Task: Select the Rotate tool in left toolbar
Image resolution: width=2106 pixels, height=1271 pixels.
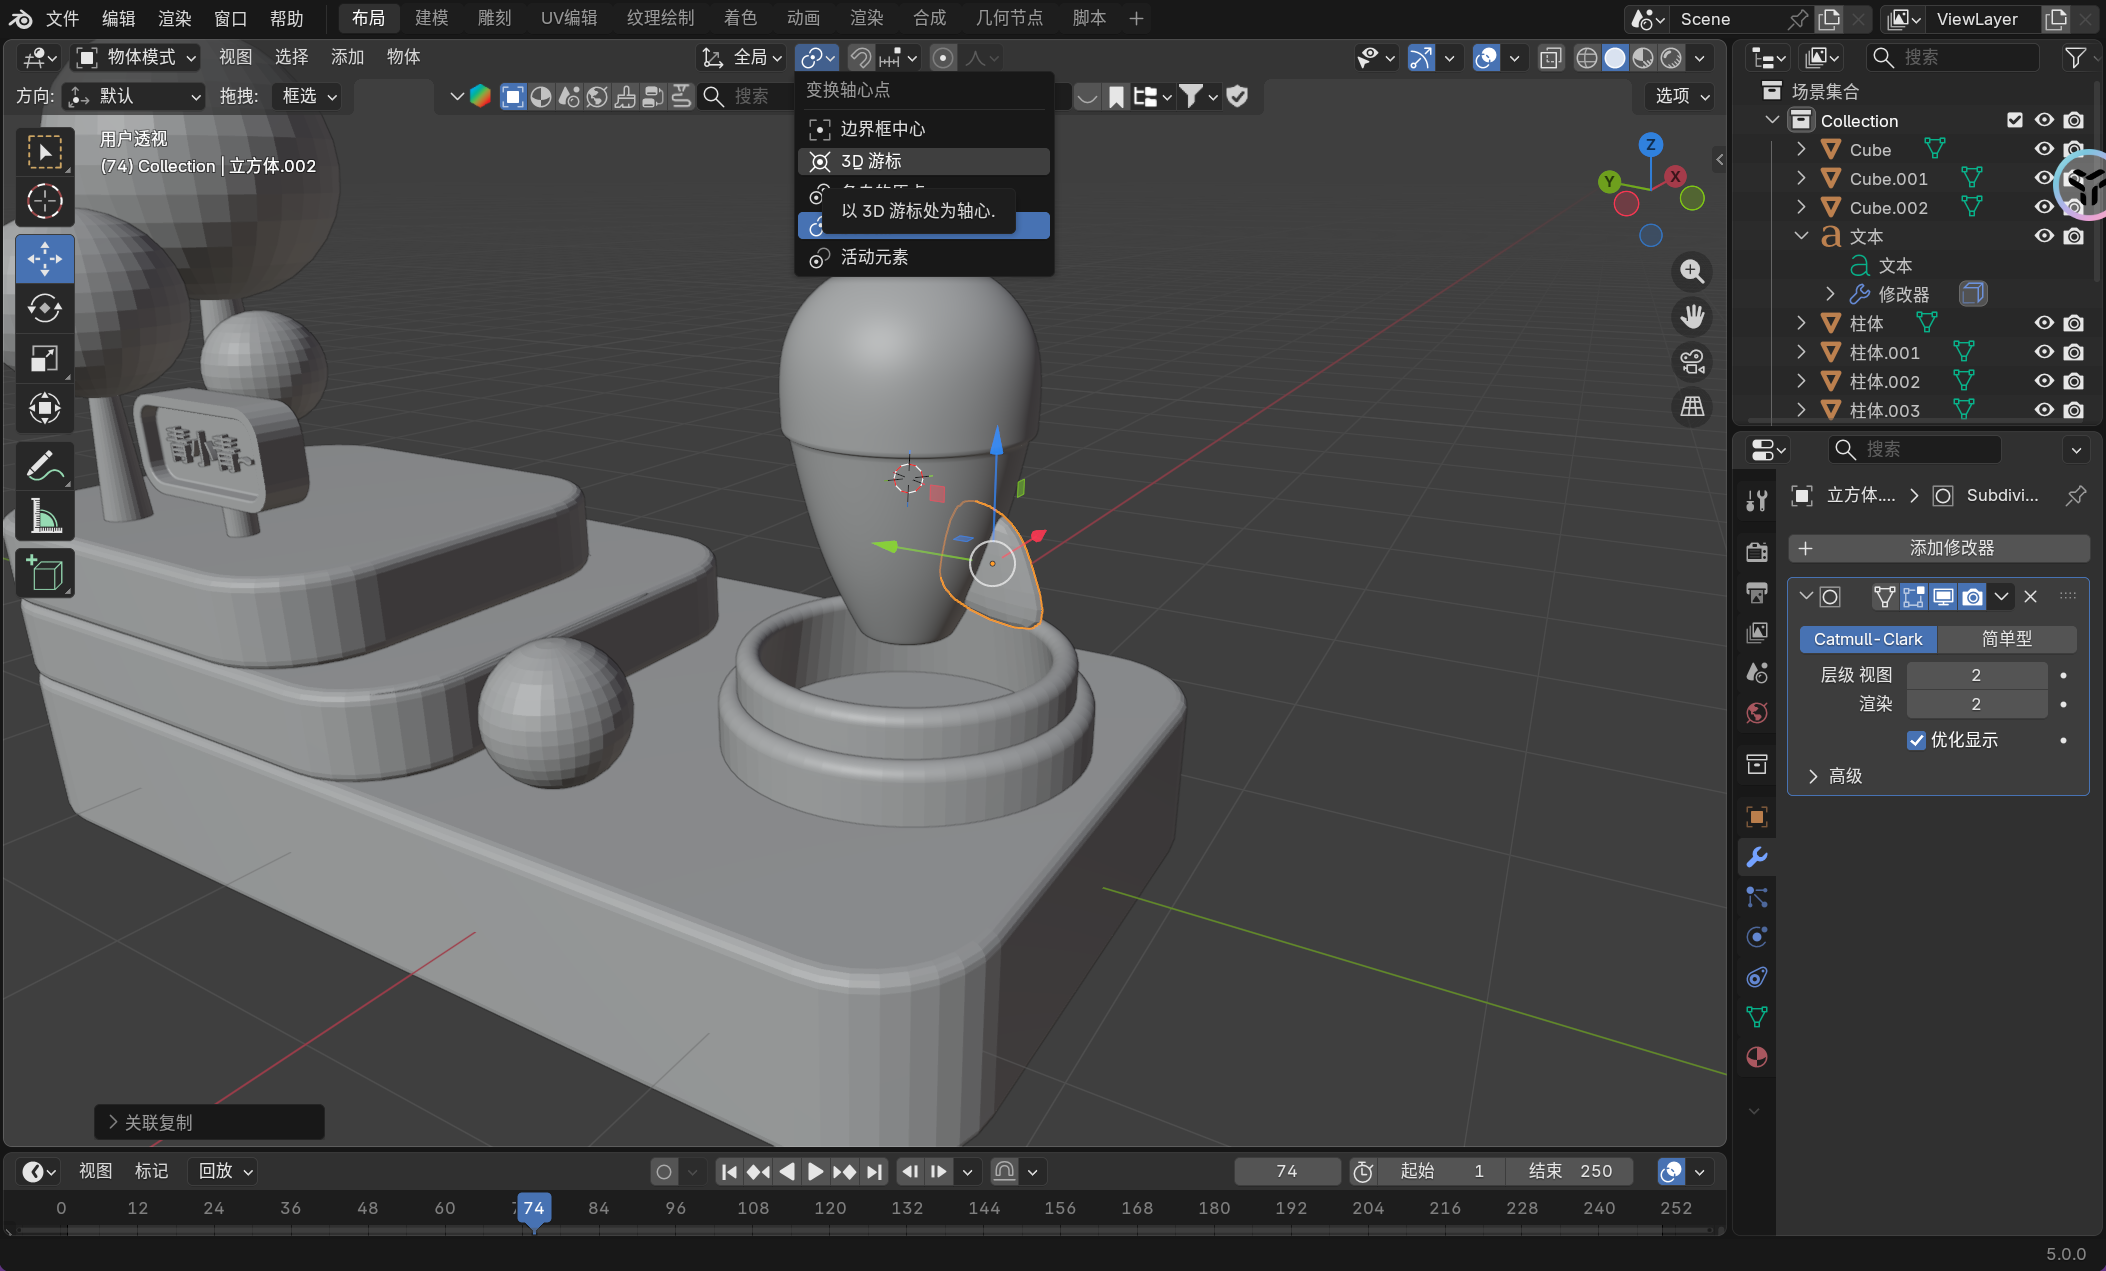Action: (44, 309)
